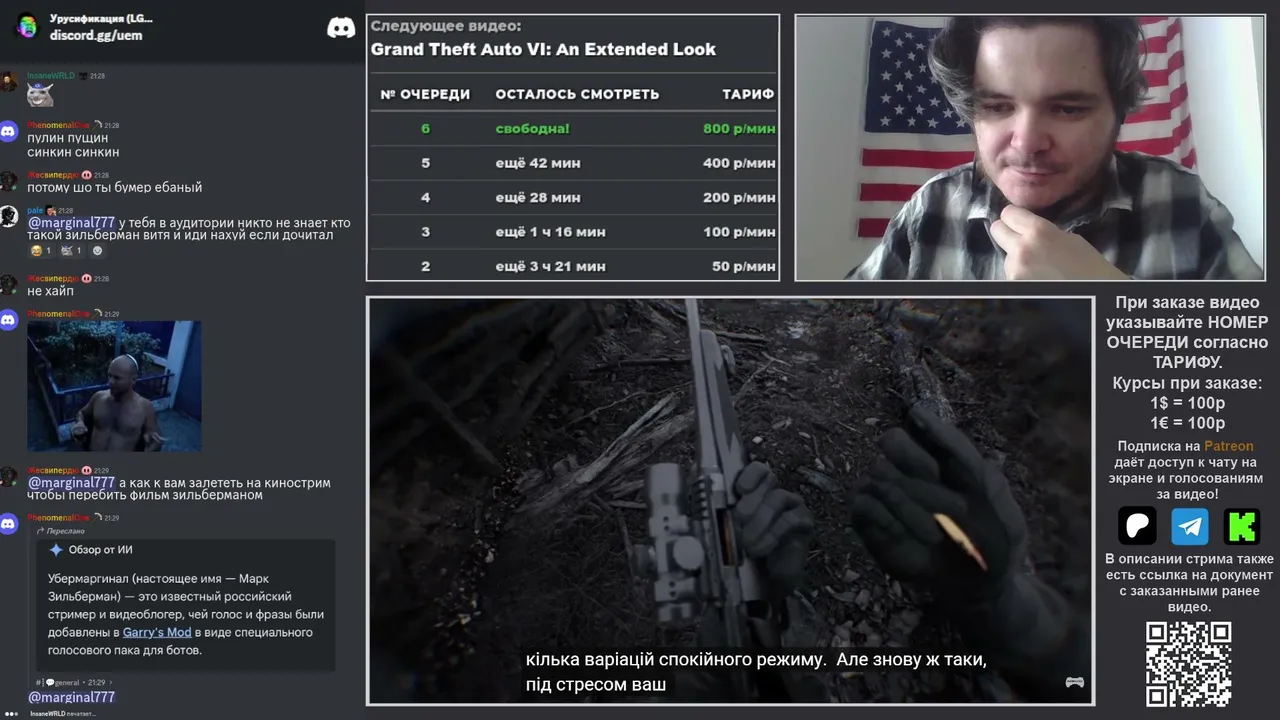Click the orange Patreon word in the subscription note
This screenshot has width=1280, height=720.
tap(1228, 446)
